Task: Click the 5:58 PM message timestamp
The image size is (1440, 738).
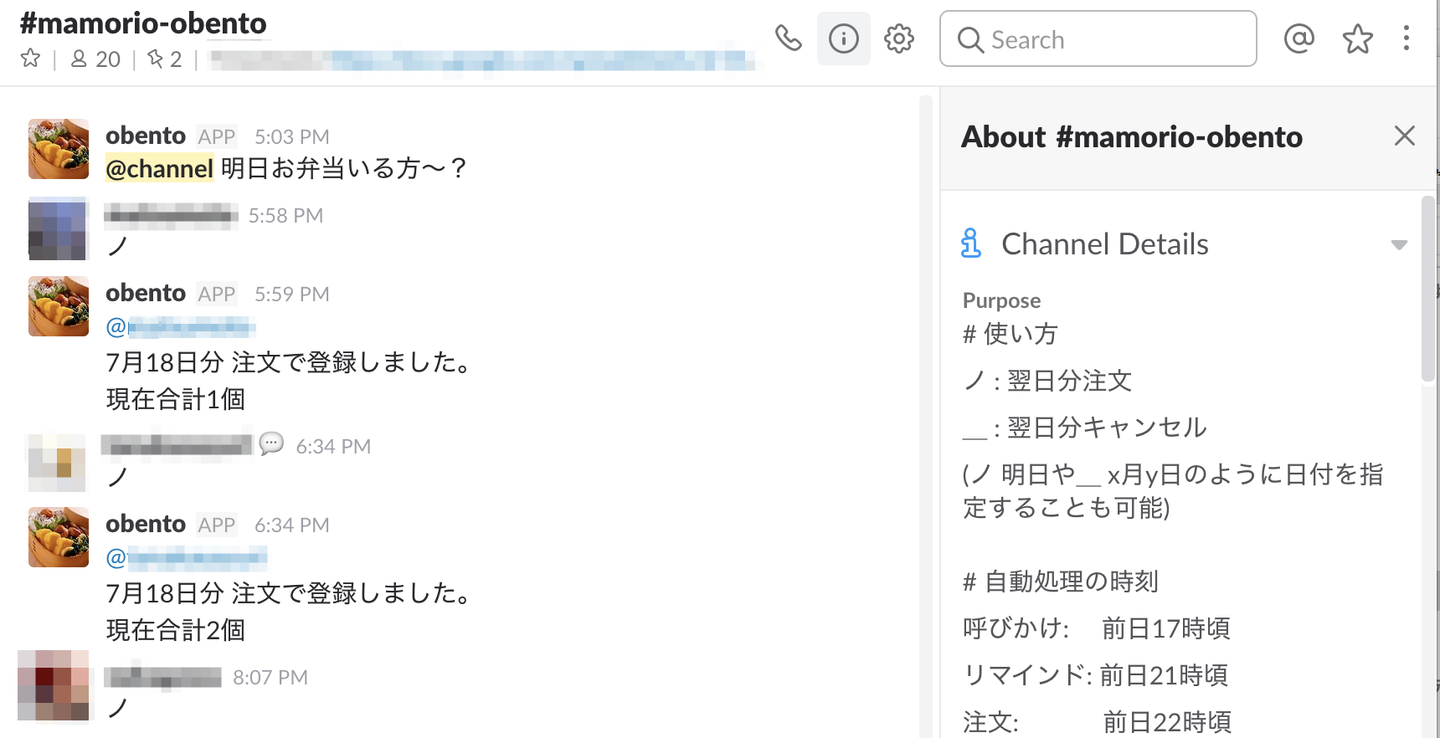Action: pos(286,215)
